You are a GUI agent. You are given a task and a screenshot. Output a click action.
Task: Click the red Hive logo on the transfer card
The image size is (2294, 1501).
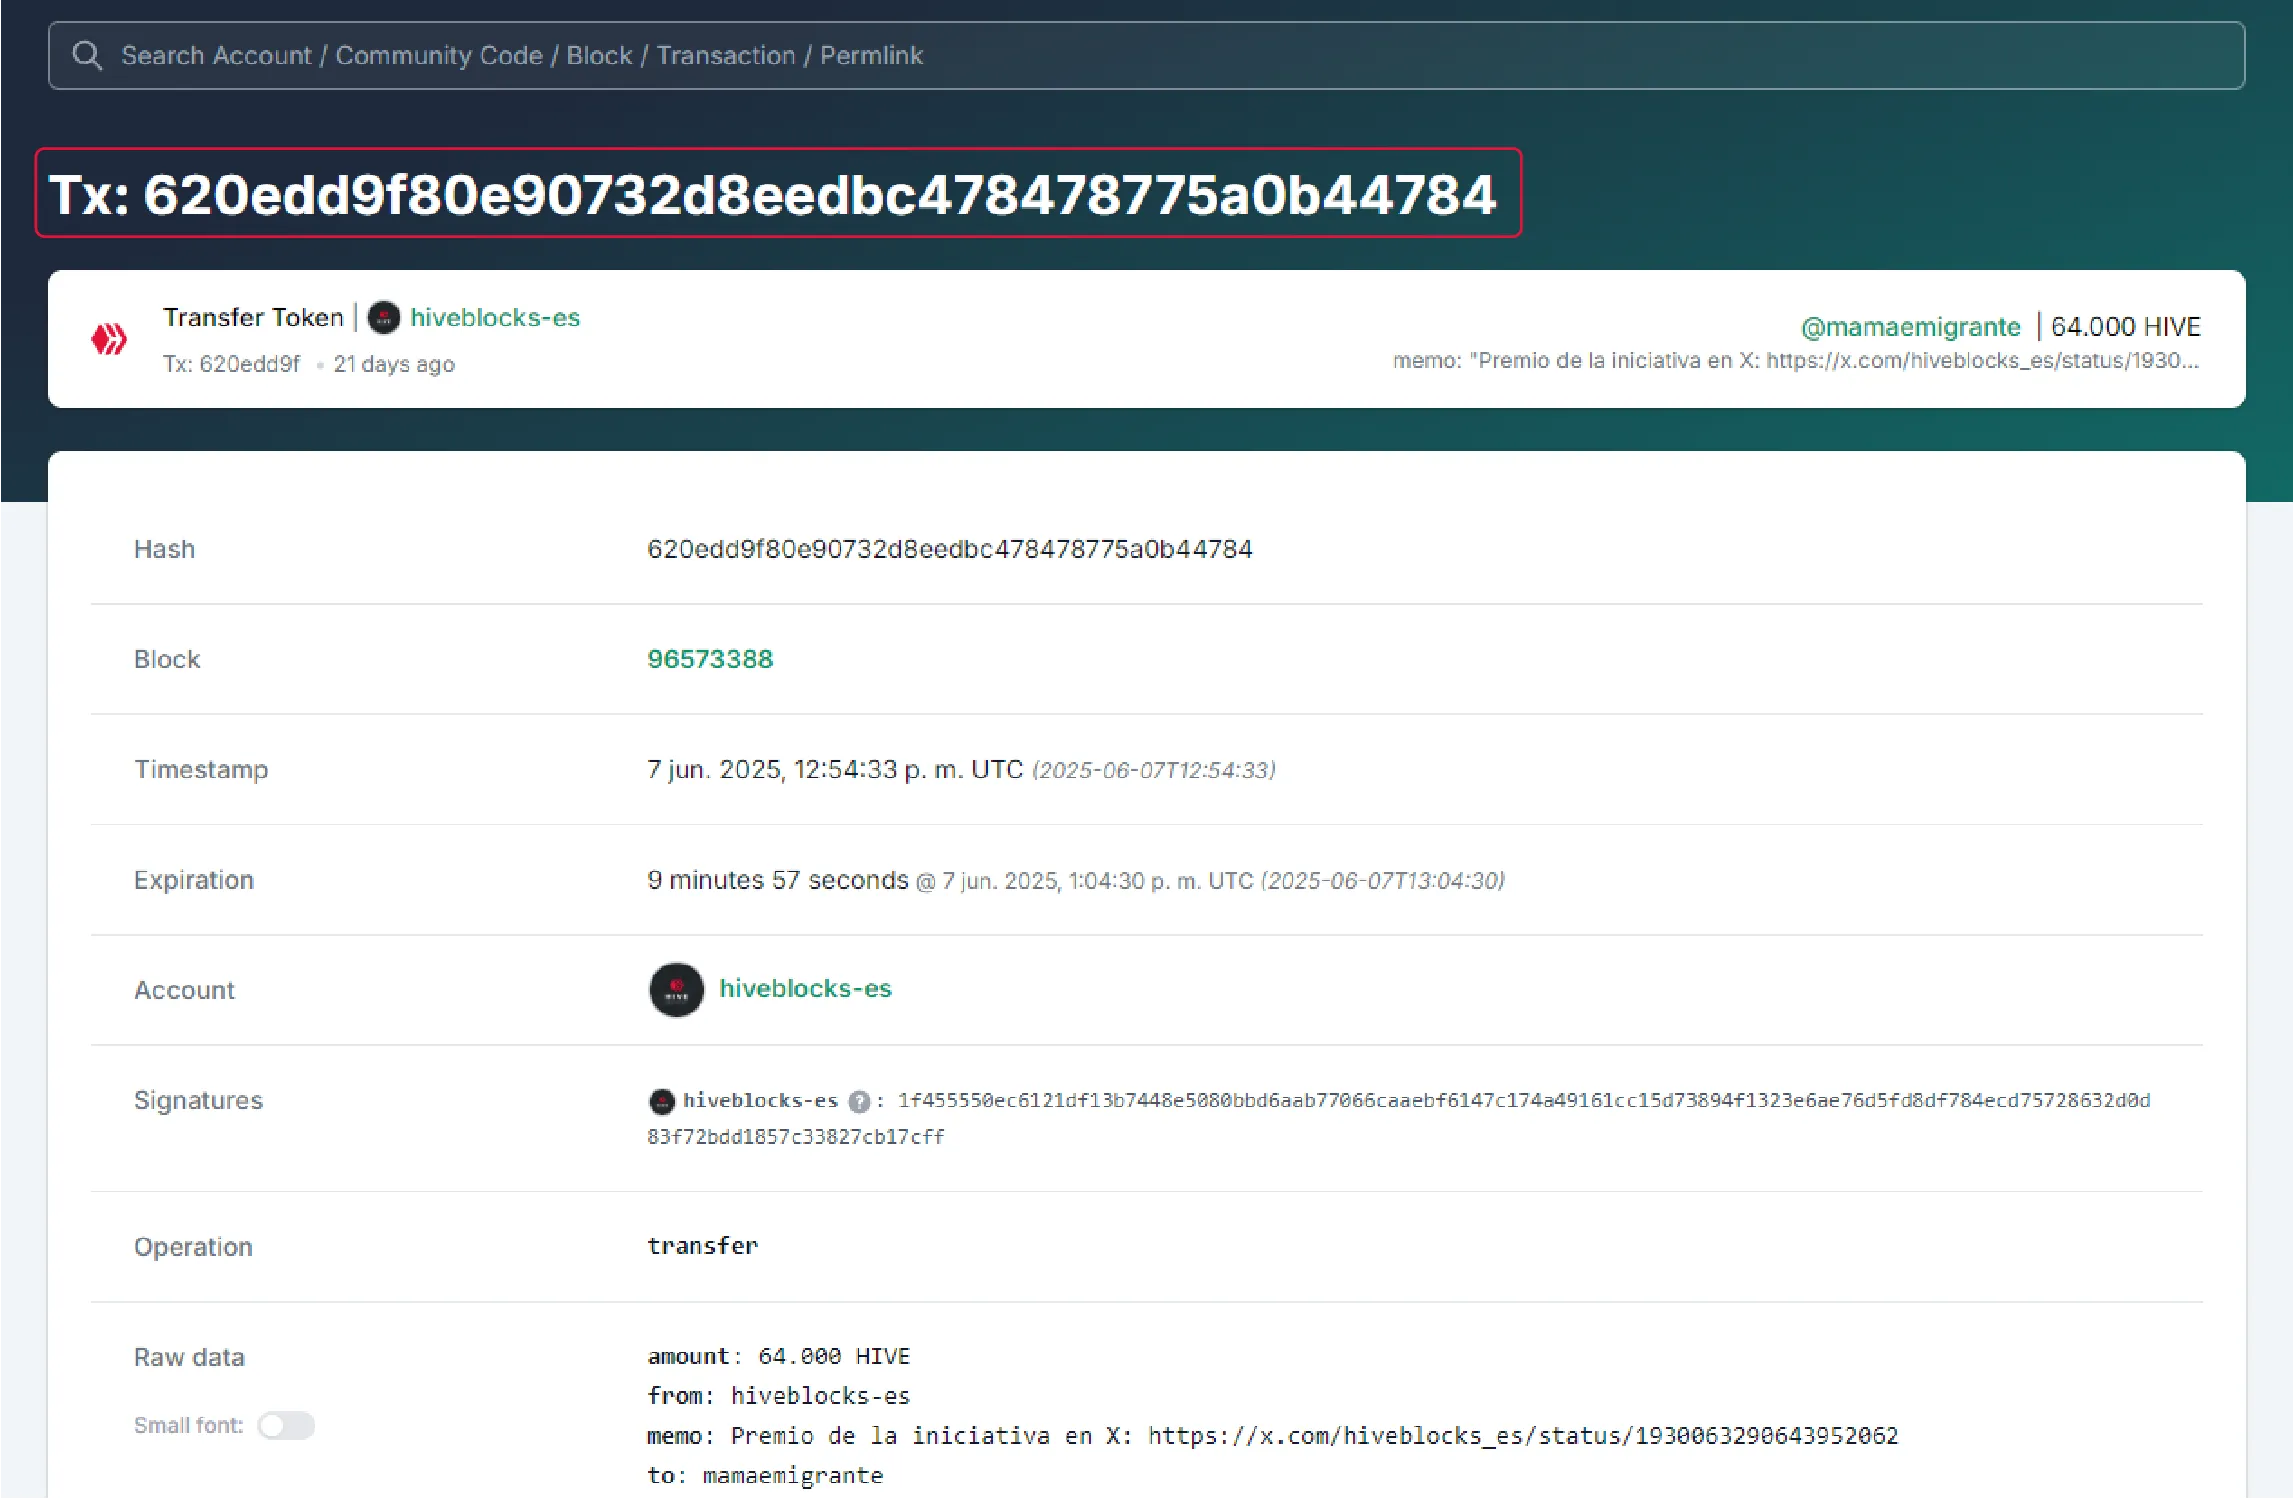110,339
